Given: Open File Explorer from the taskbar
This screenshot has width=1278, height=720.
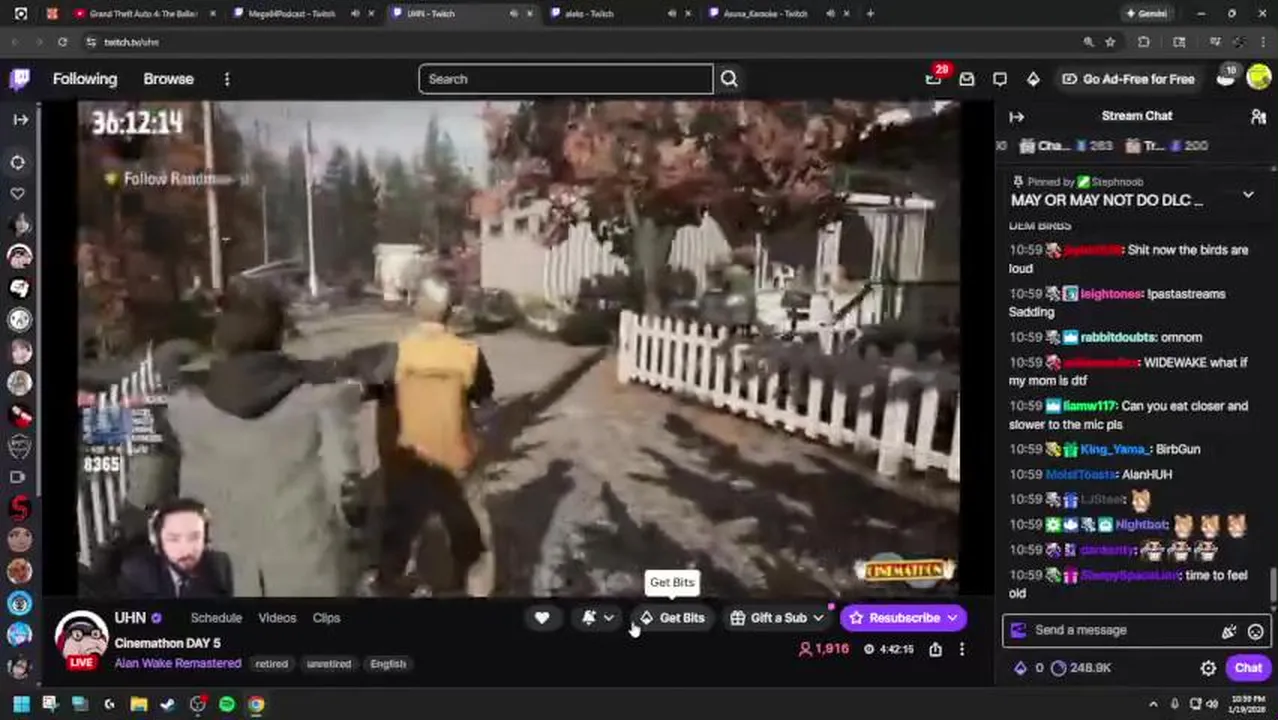Looking at the screenshot, I should pyautogui.click(x=138, y=705).
